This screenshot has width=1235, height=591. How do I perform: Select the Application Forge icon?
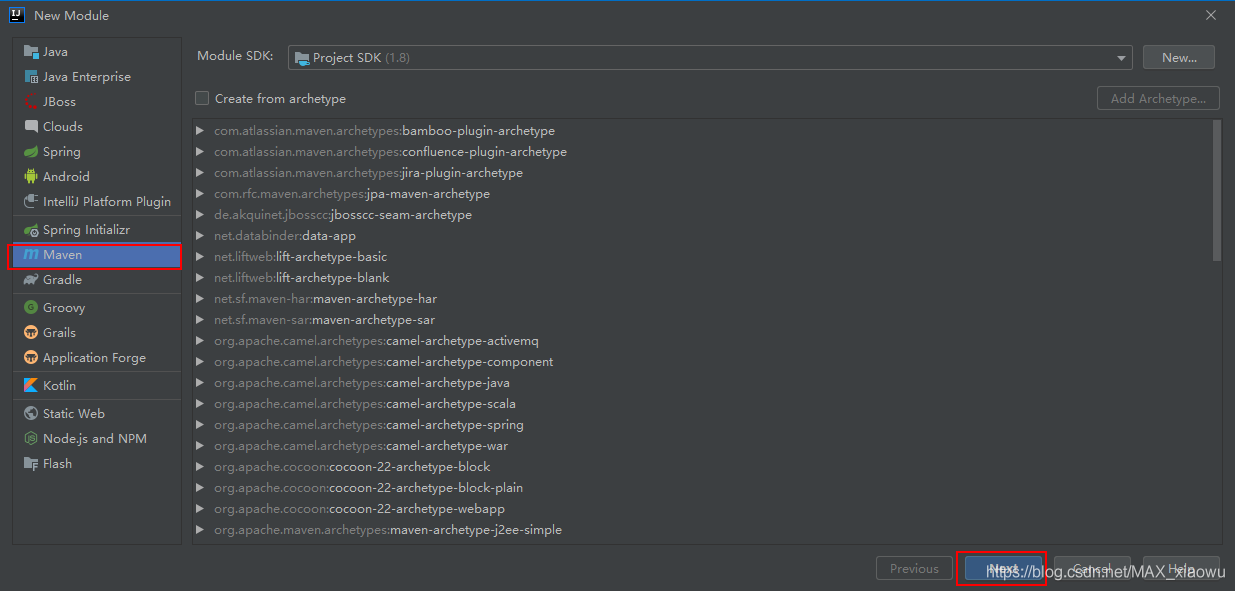tap(31, 358)
